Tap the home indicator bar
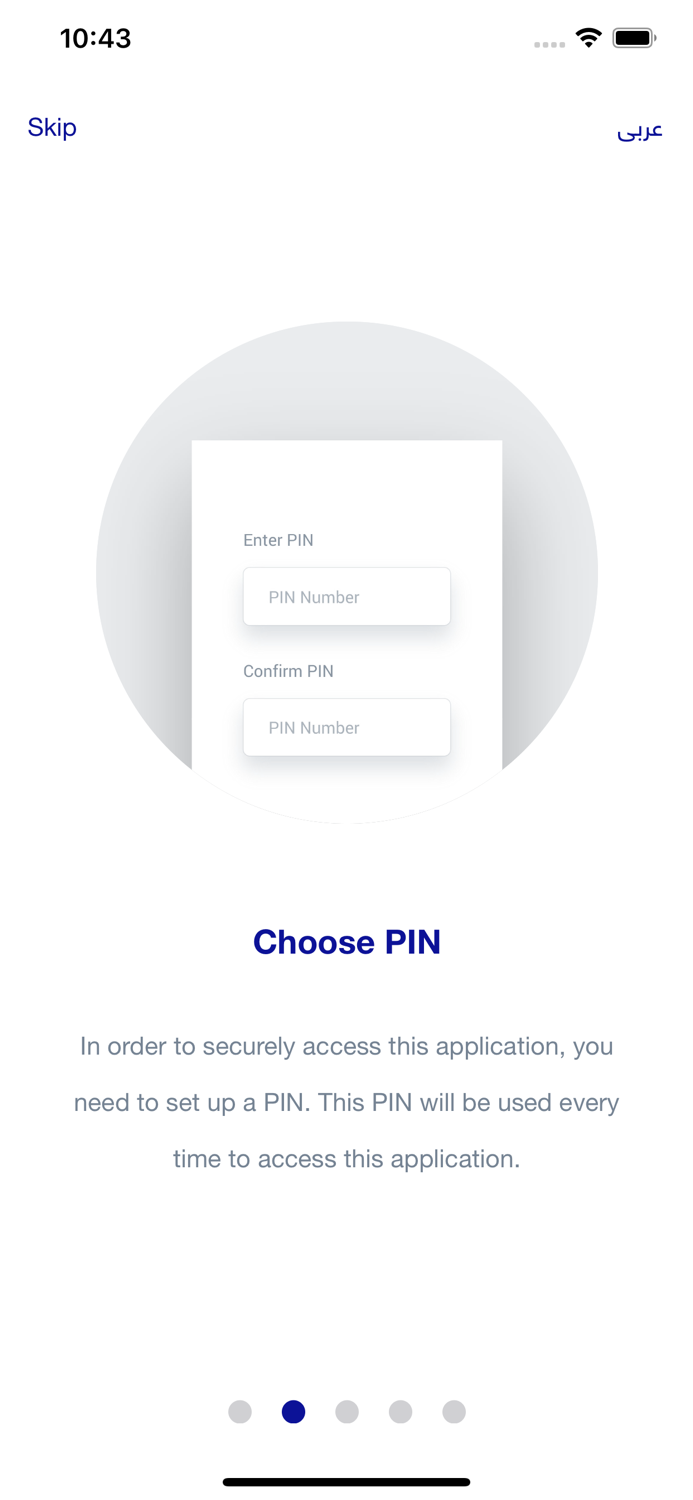This screenshot has height=1500, width=693. [346, 1481]
